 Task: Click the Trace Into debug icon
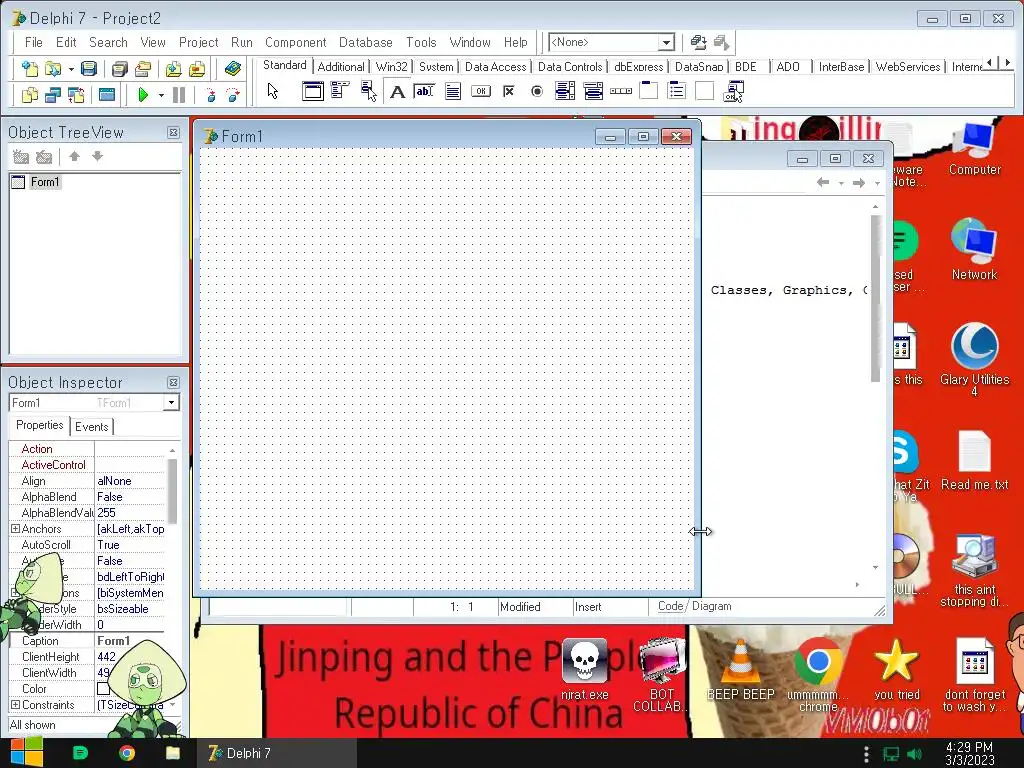(210, 95)
